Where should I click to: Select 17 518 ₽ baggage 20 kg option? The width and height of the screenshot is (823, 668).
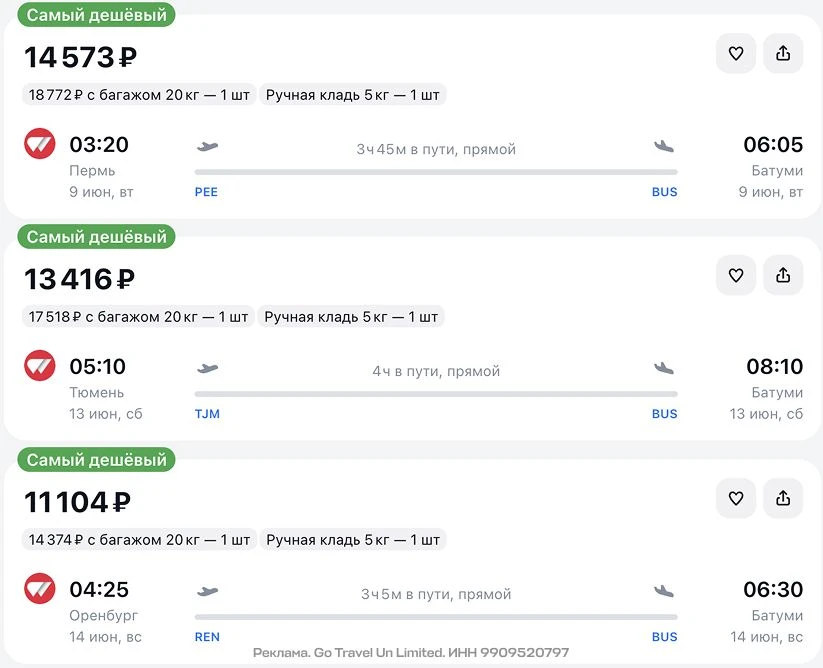pyautogui.click(x=138, y=317)
